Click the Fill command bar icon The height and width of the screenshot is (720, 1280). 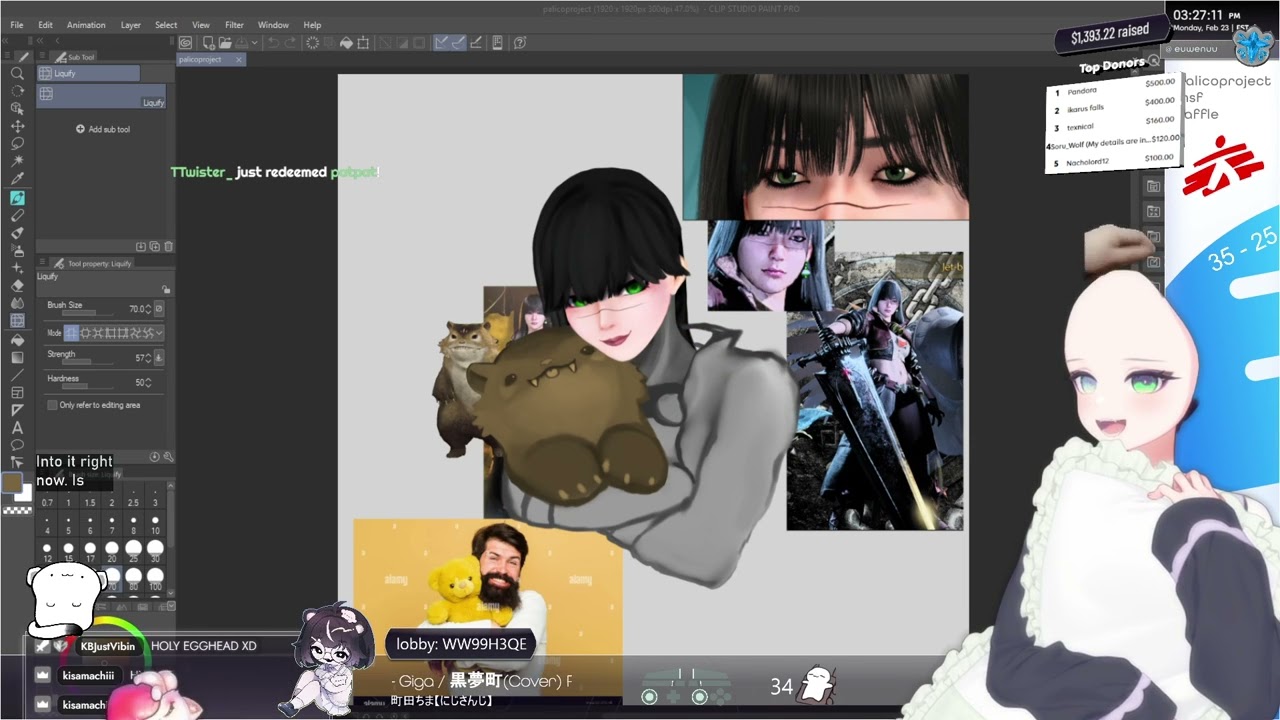(346, 43)
